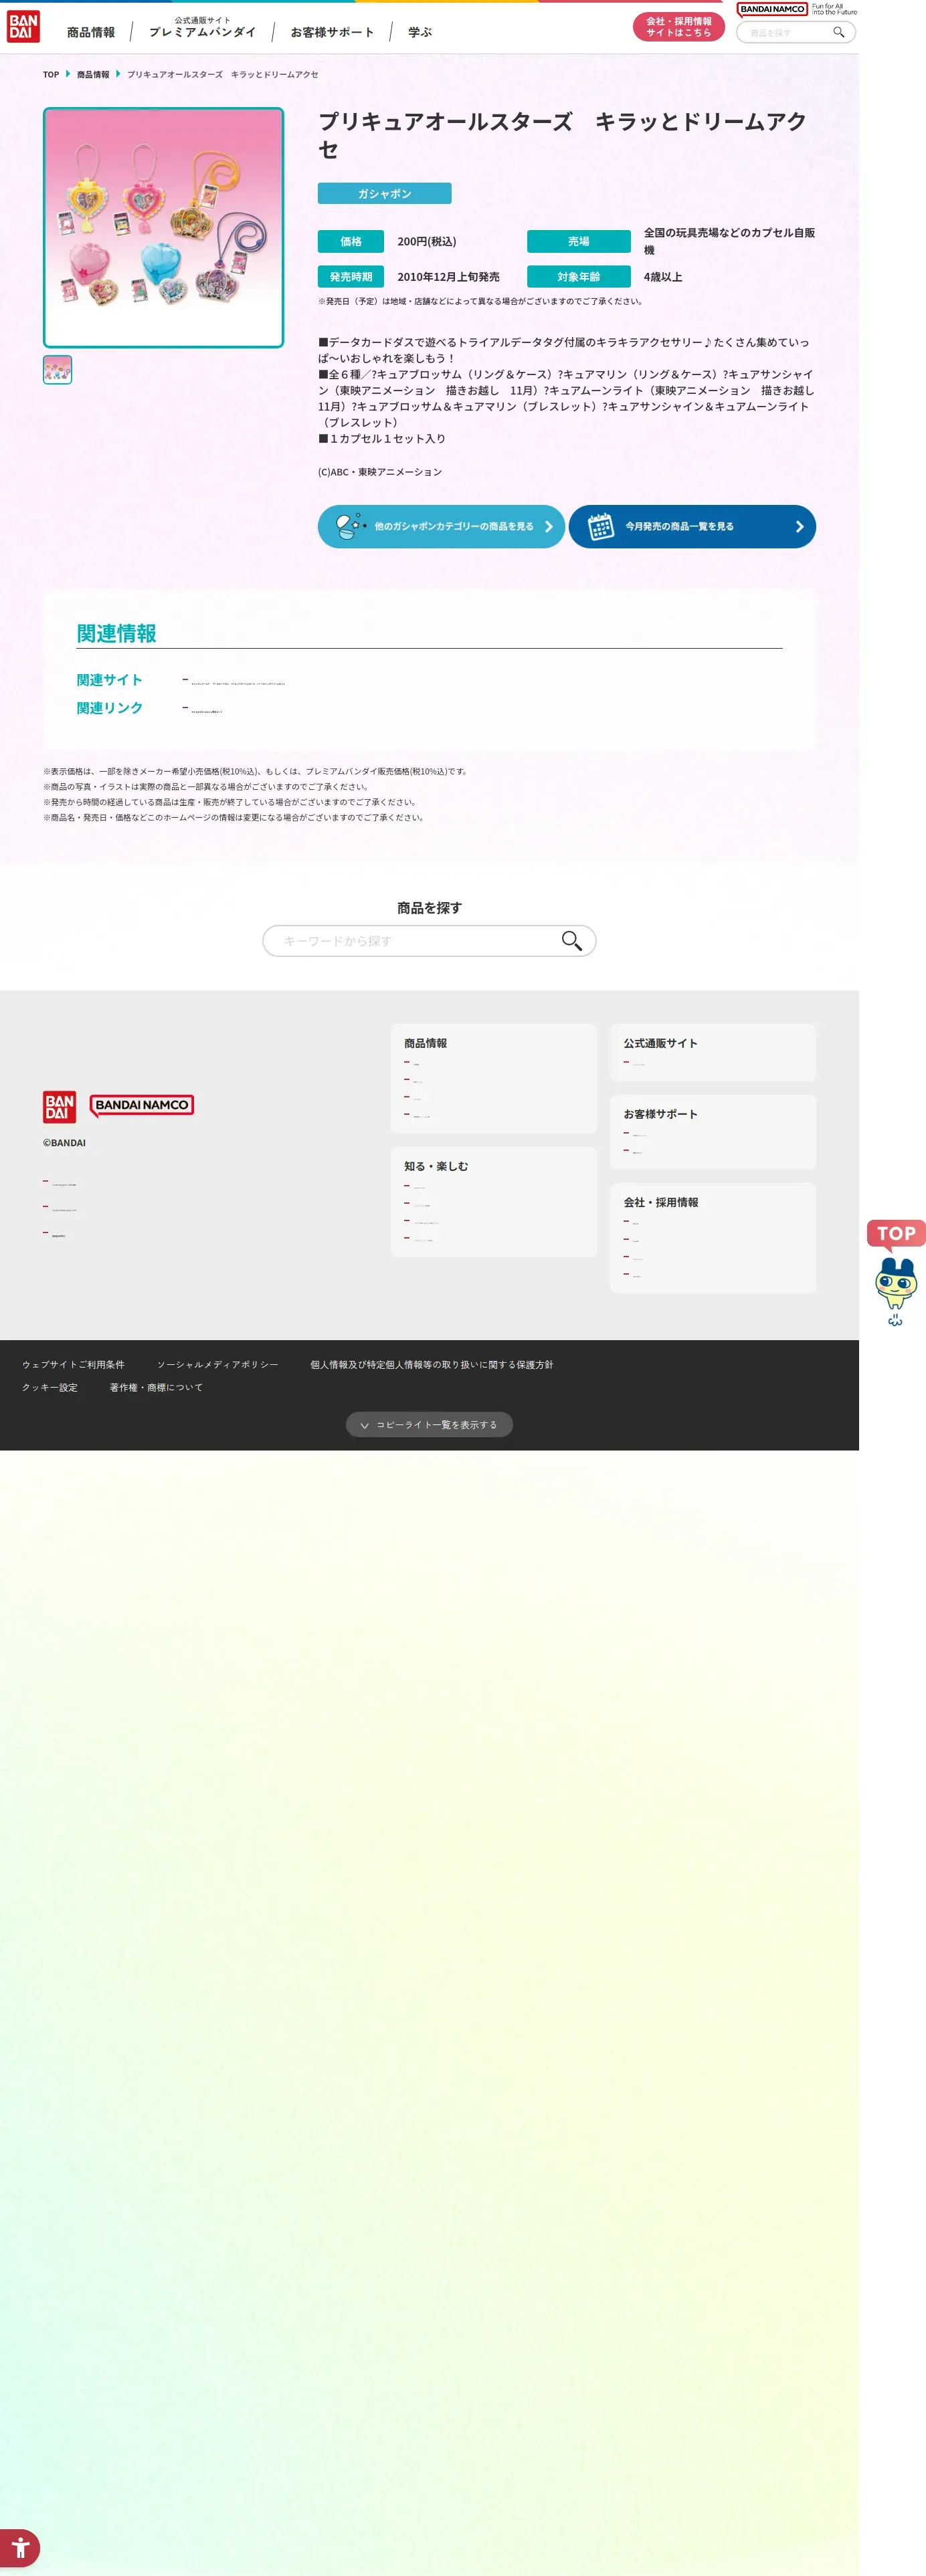
Task: Open ウェブサイトご利用条件 link
Action: (x=73, y=1364)
